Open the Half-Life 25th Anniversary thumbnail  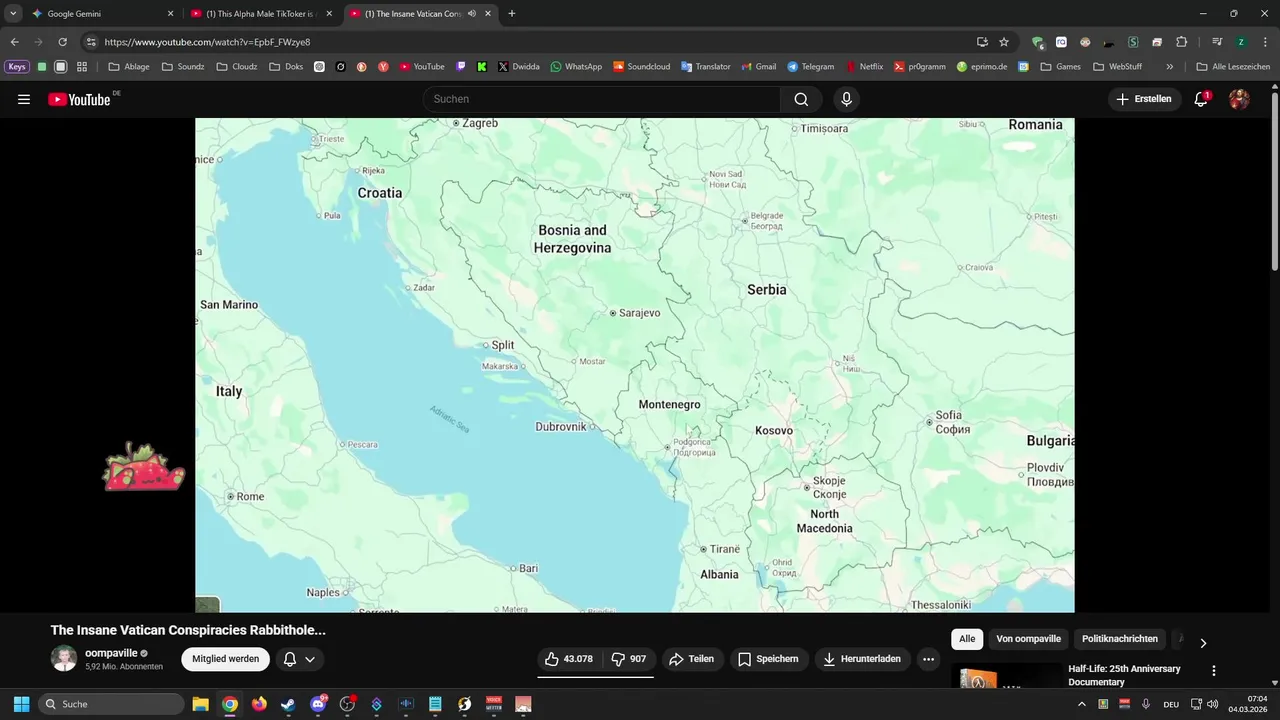point(1006,676)
